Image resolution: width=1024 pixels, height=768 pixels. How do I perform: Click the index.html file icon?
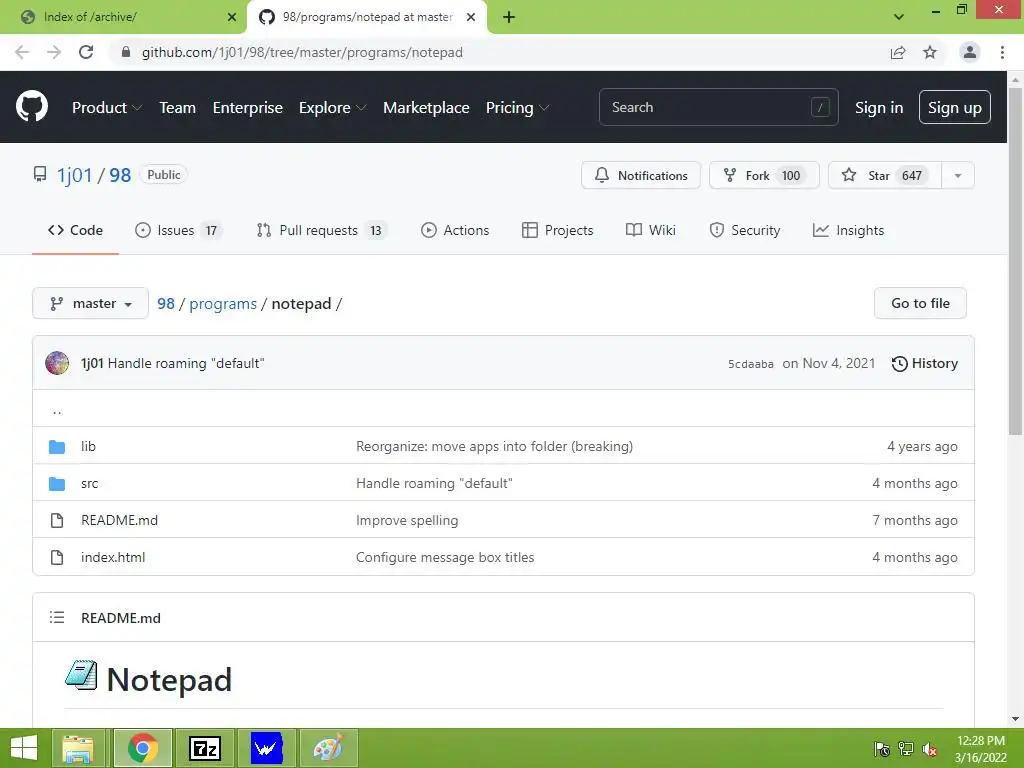[57, 558]
